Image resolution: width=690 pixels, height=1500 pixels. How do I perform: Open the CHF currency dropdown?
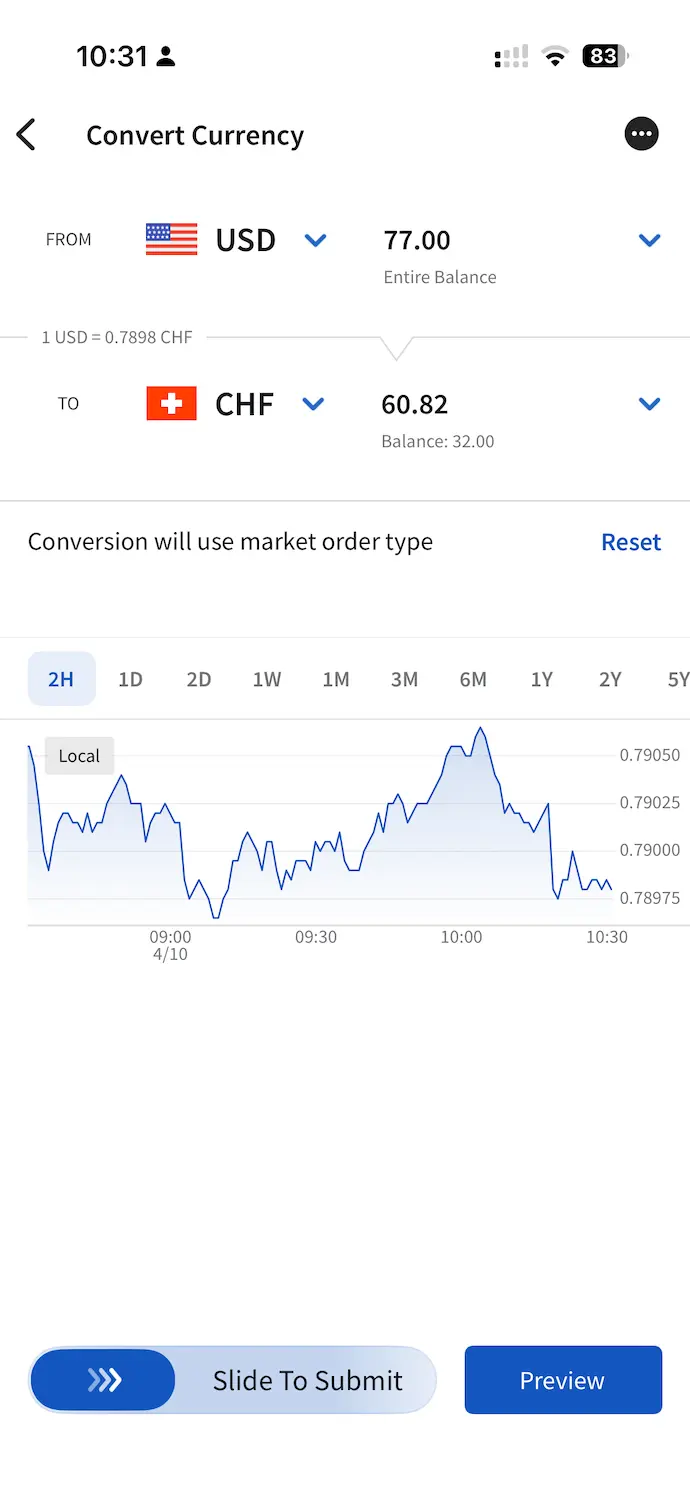(313, 404)
